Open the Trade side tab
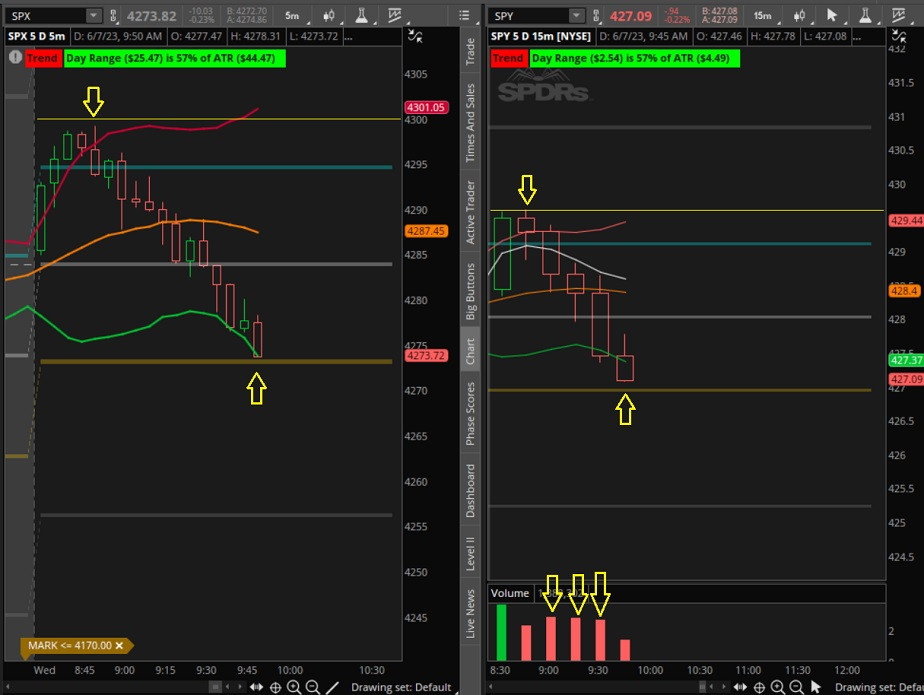 [470, 51]
